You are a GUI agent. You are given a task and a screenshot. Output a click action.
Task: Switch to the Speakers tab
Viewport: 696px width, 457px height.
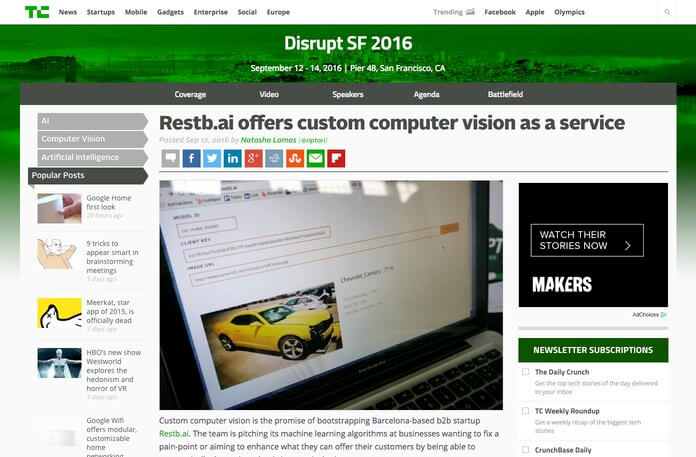348,94
